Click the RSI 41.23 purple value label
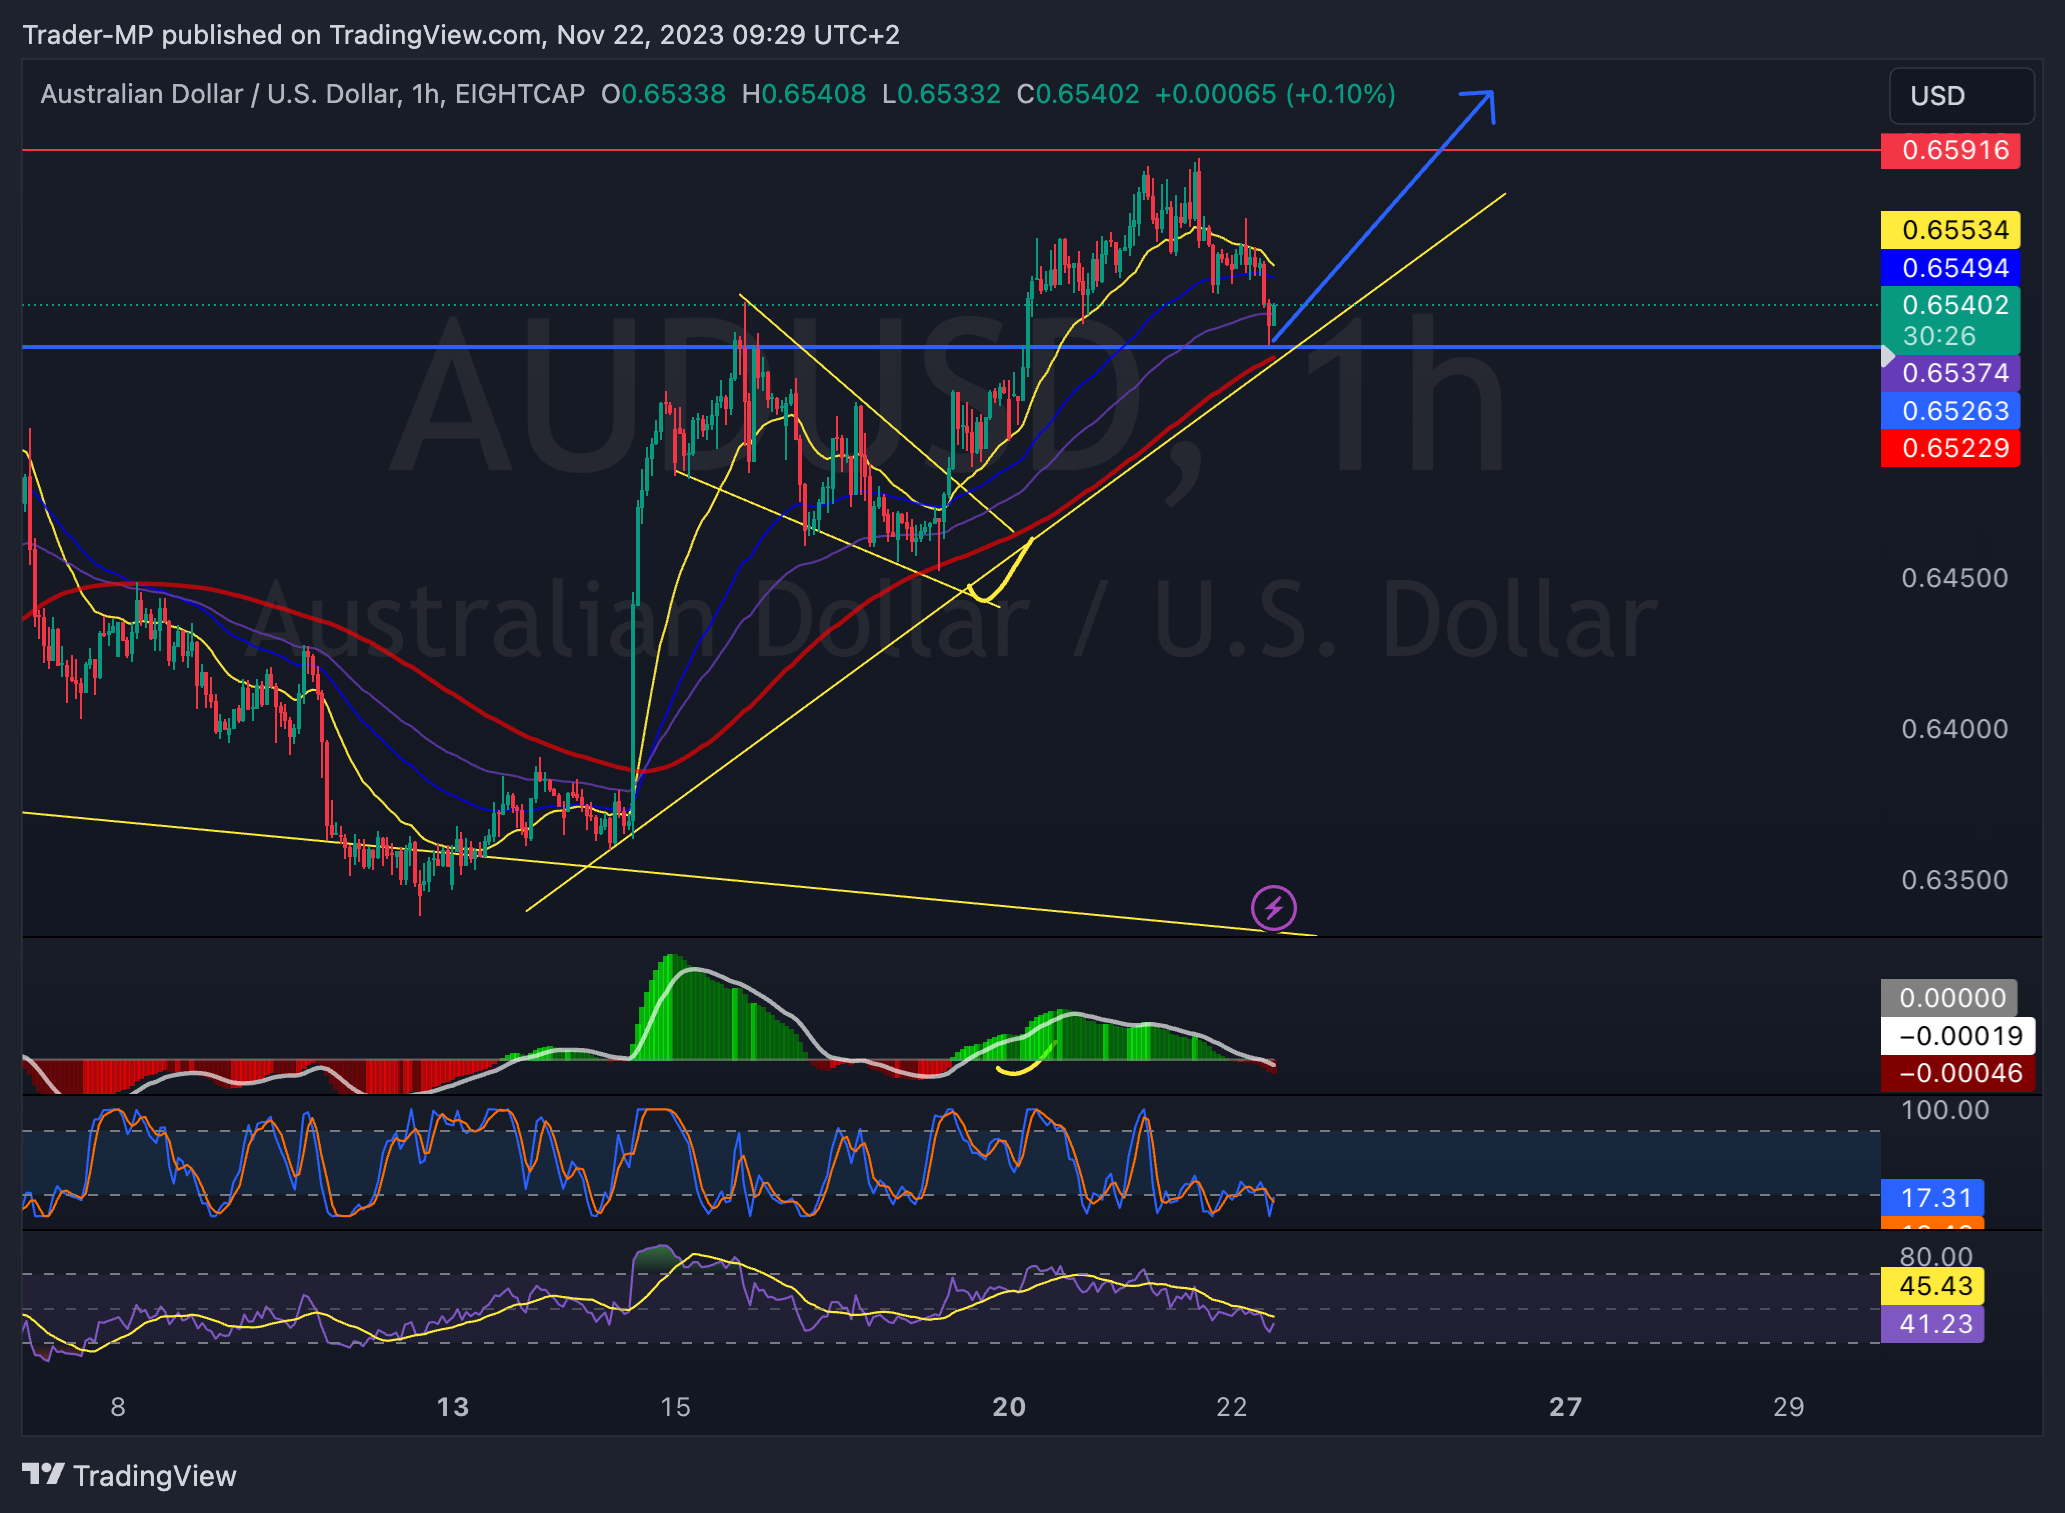Viewport: 2065px width, 1513px height. coord(1933,1324)
